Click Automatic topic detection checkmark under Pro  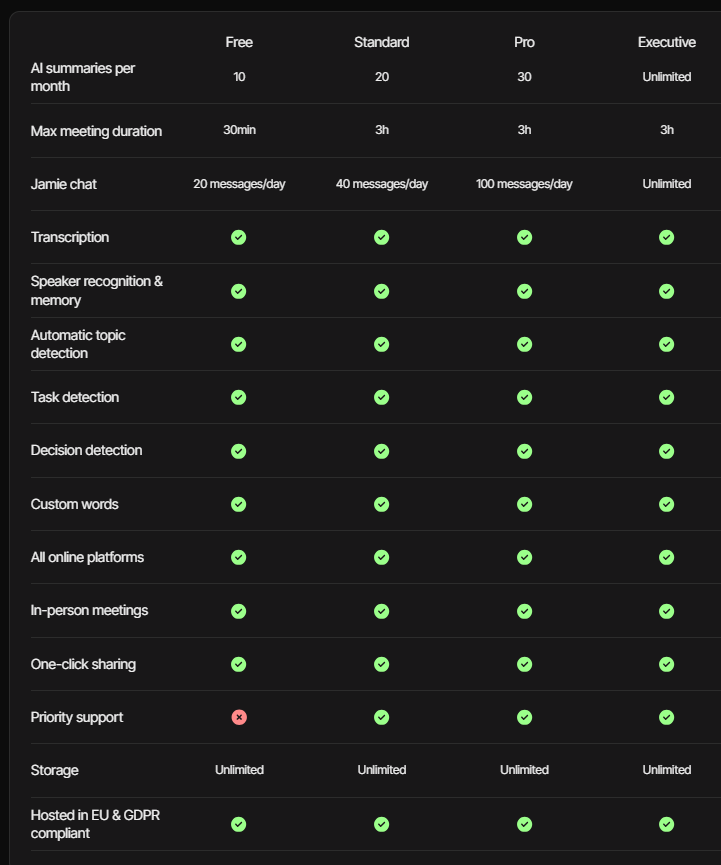click(x=524, y=344)
